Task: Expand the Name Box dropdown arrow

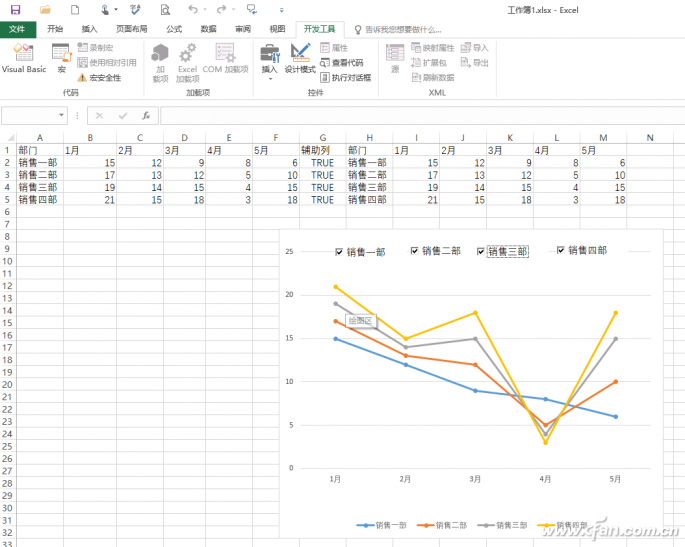Action: [x=61, y=115]
